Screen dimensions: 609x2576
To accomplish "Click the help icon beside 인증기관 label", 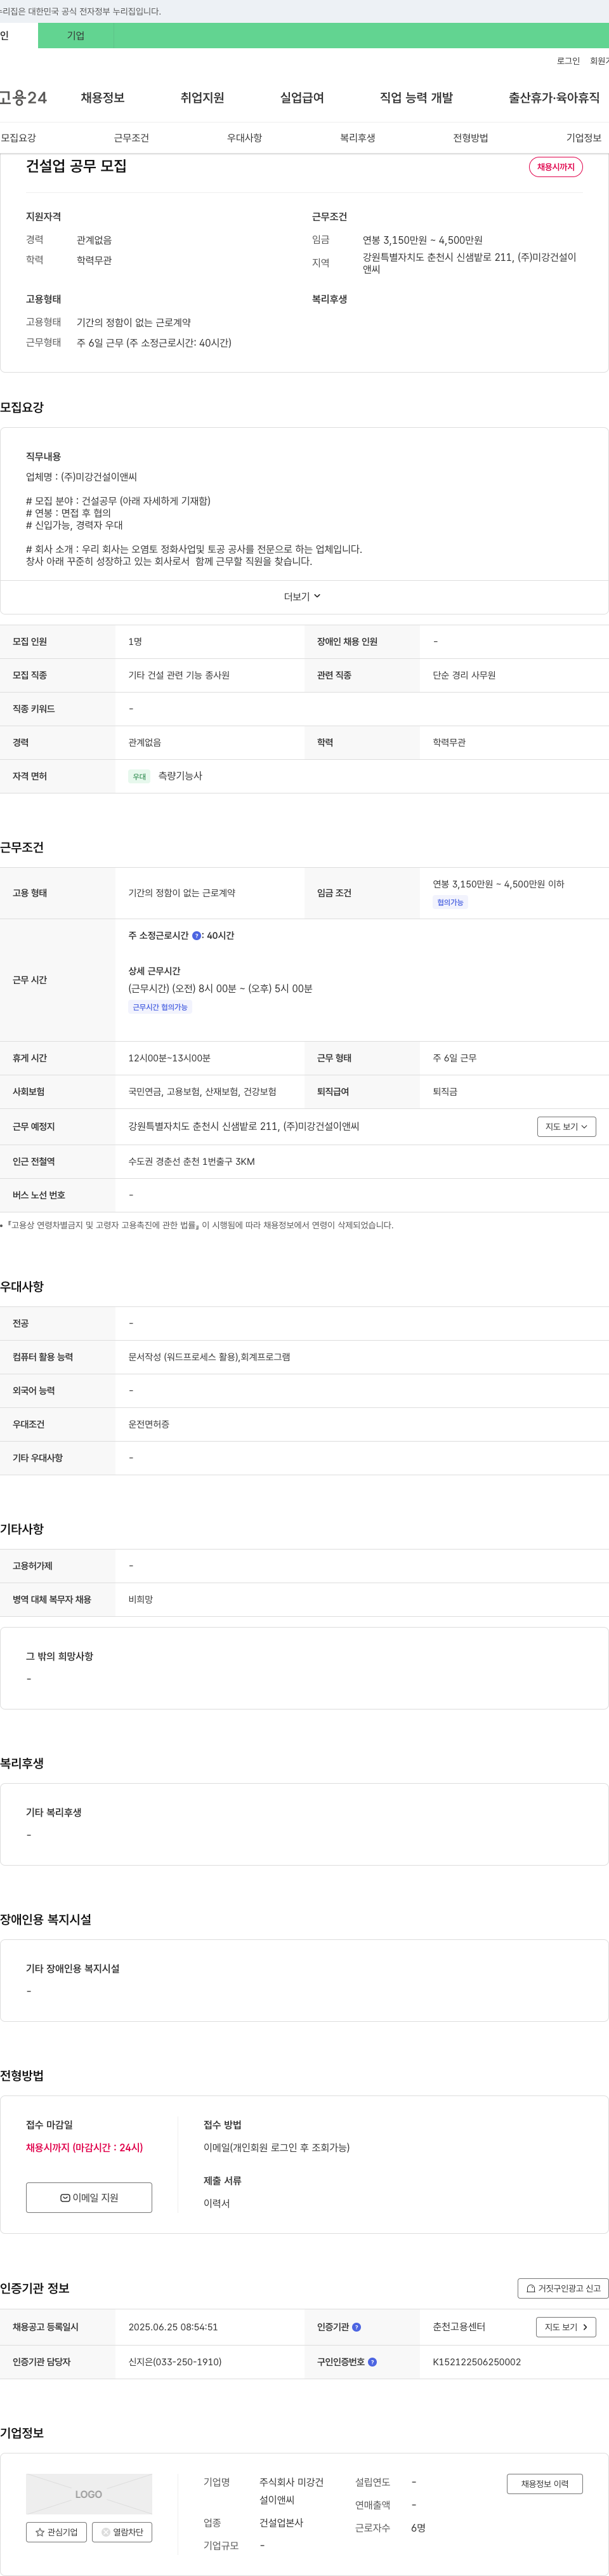I will (357, 2327).
